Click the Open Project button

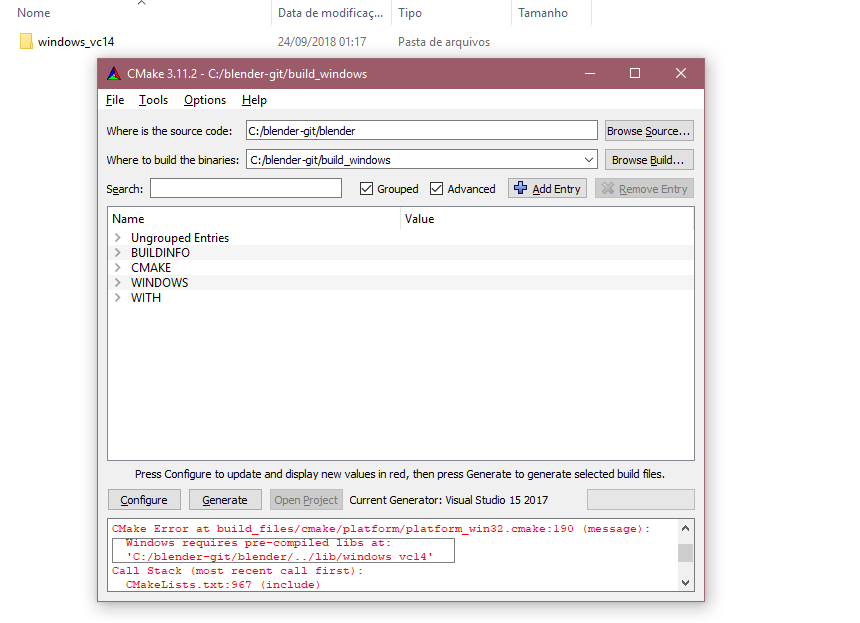(306, 500)
